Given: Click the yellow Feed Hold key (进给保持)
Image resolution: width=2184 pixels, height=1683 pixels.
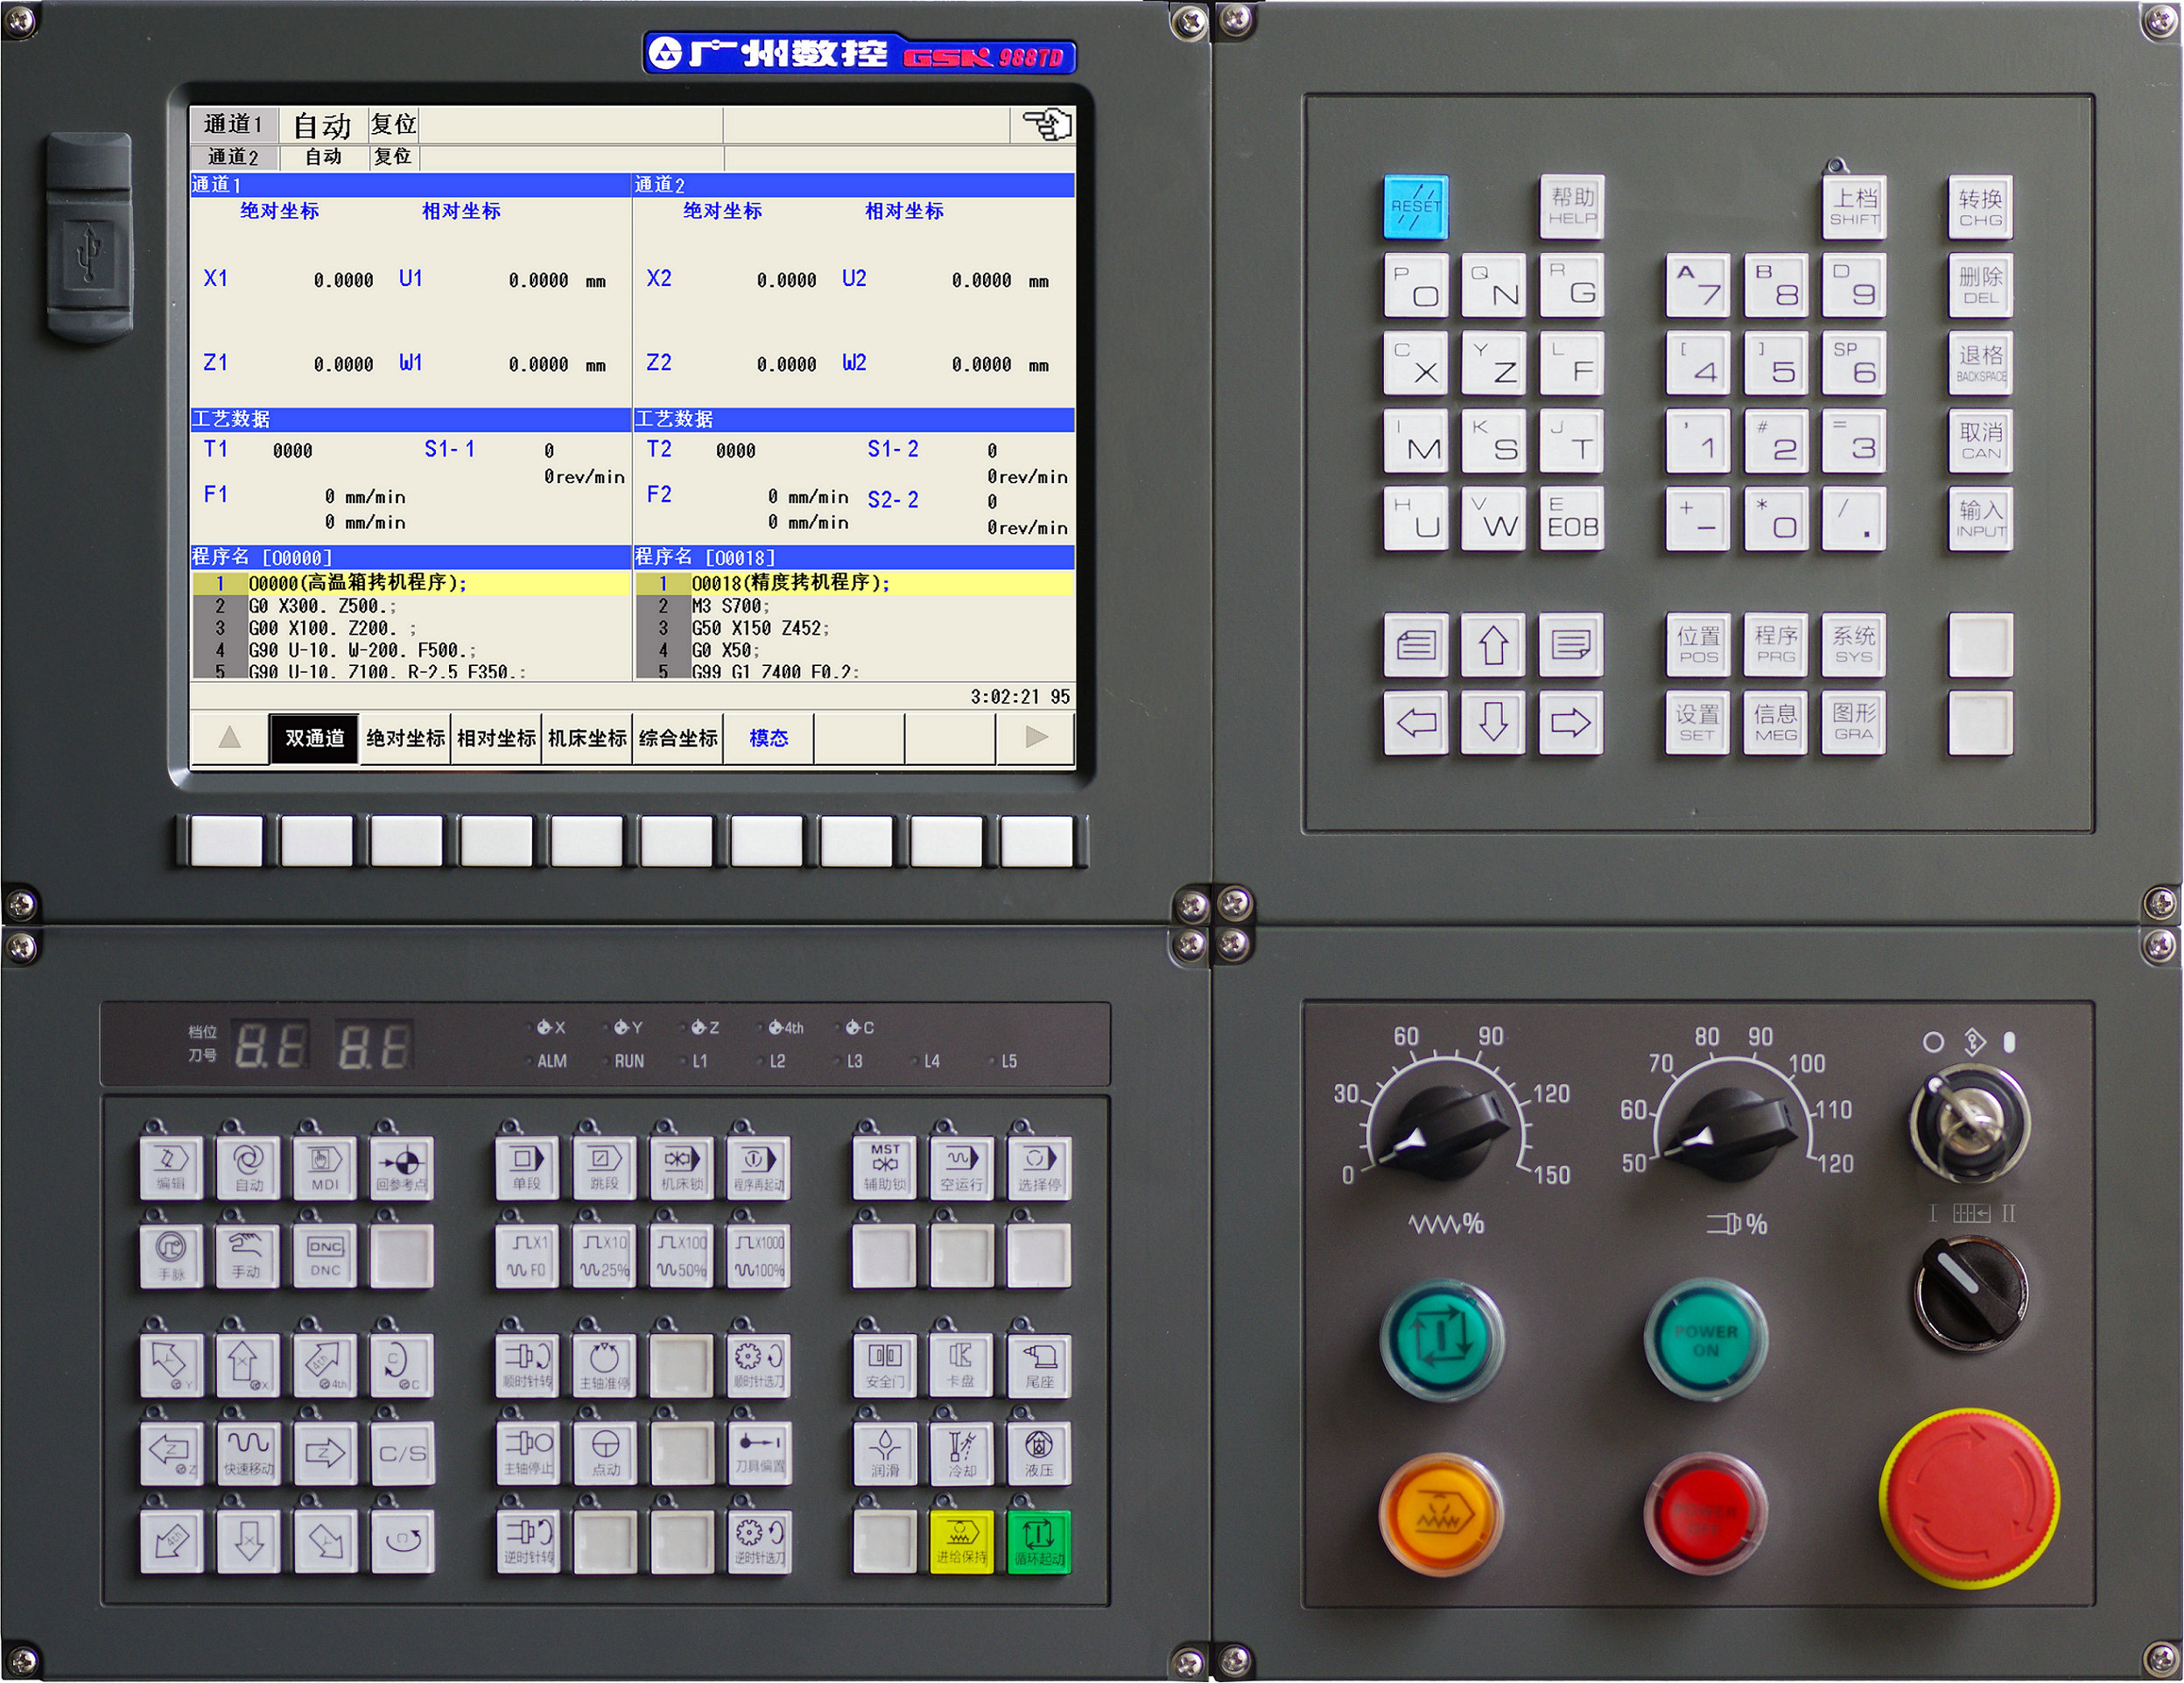Looking at the screenshot, I should (961, 1541).
